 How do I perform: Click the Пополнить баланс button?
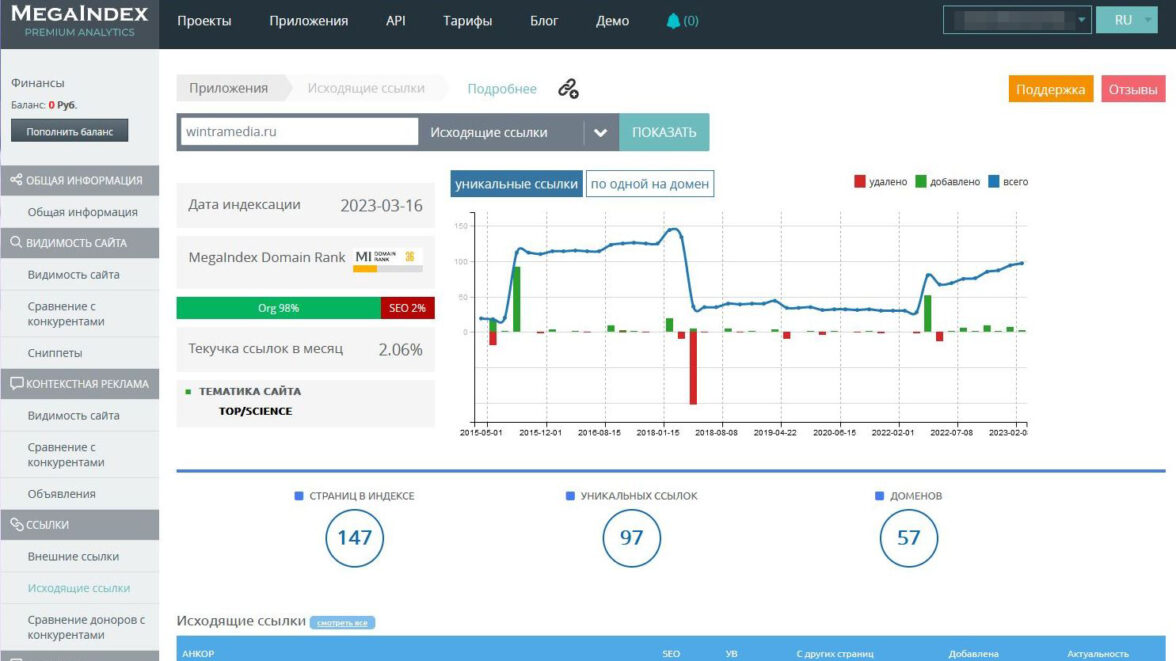pyautogui.click(x=70, y=131)
